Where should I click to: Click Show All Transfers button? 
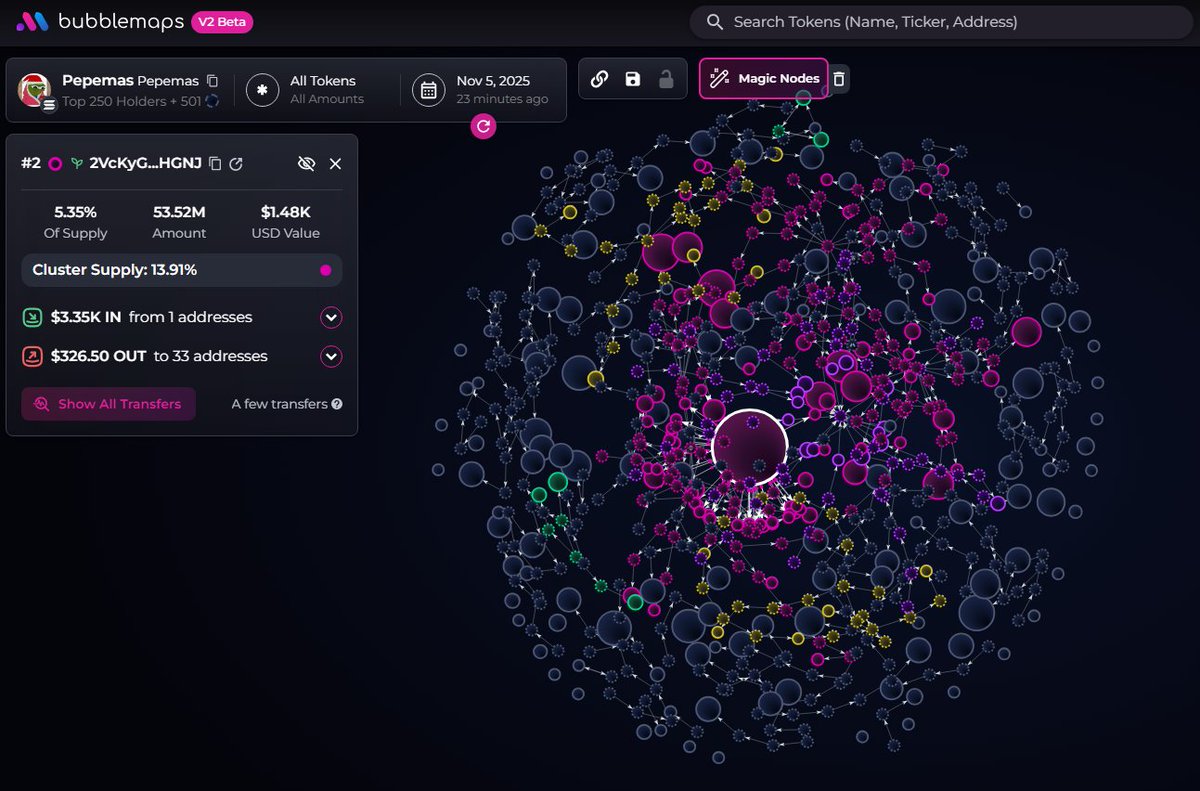[108, 404]
